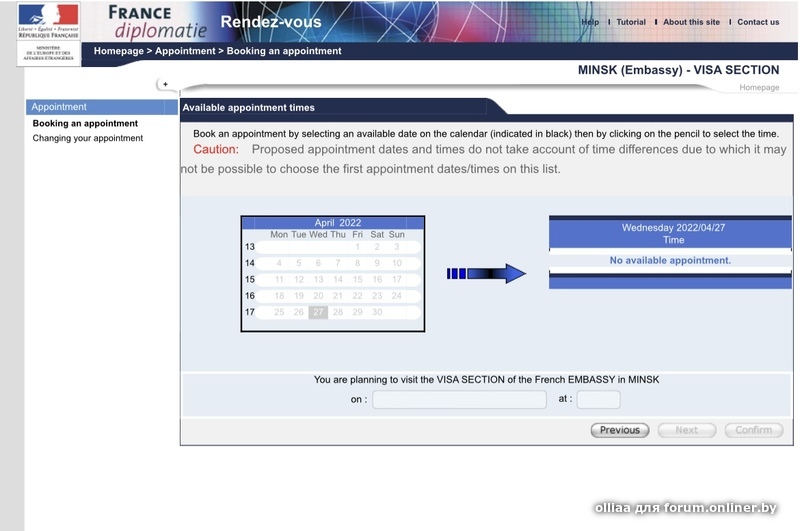Screen dimensions: 800x531
Task: Select April 29 in the calendar
Action: pyautogui.click(x=358, y=312)
